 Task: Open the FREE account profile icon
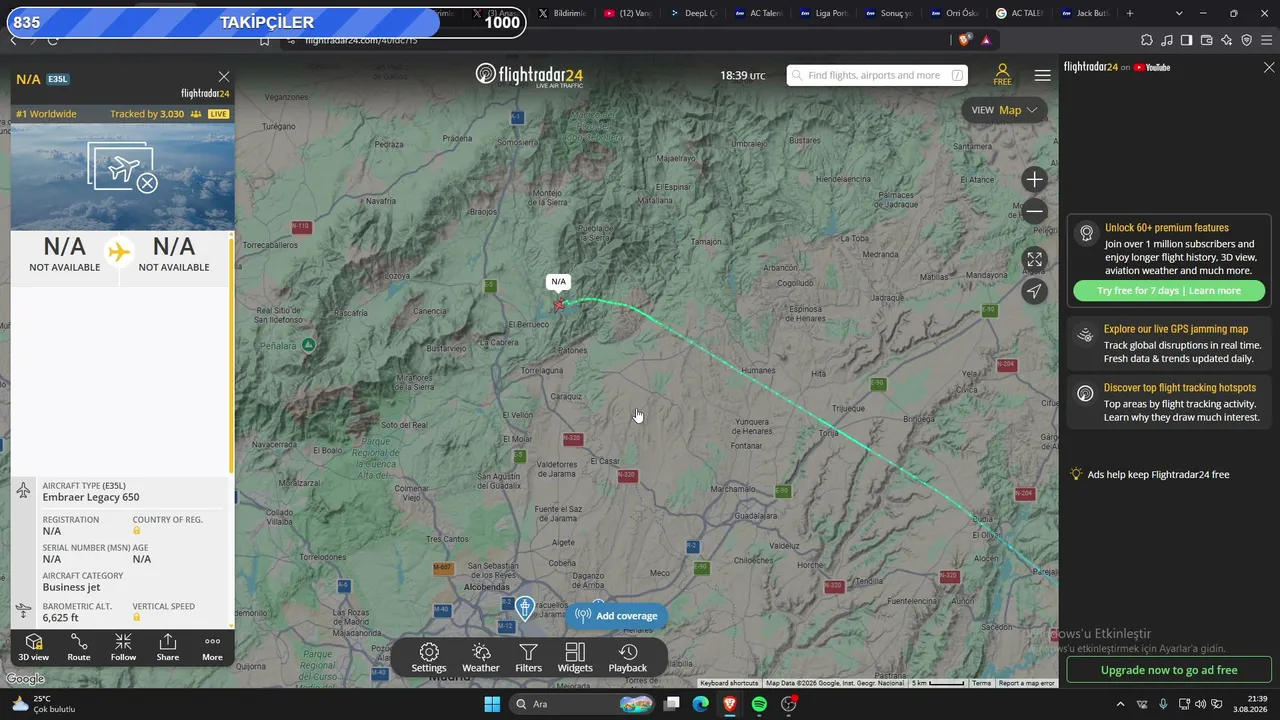click(x=1002, y=75)
